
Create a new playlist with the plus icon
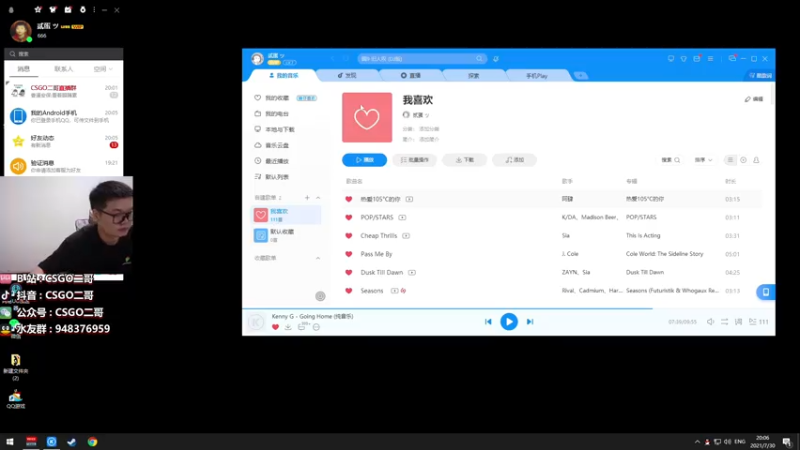pos(307,198)
